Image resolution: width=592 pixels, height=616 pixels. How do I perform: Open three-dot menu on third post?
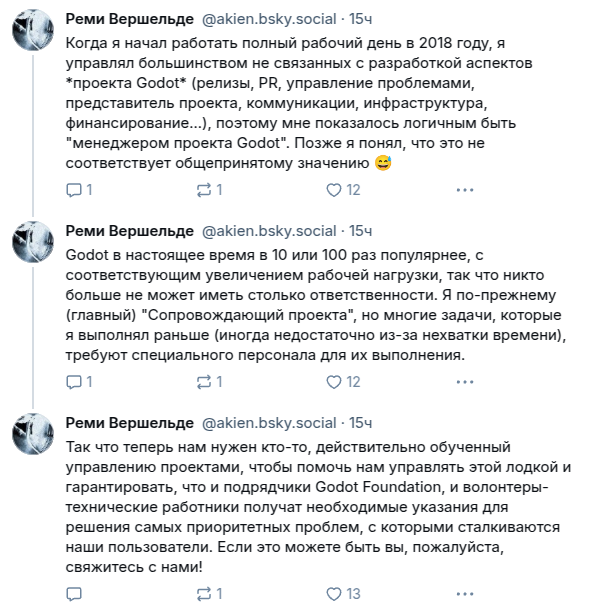[465, 594]
